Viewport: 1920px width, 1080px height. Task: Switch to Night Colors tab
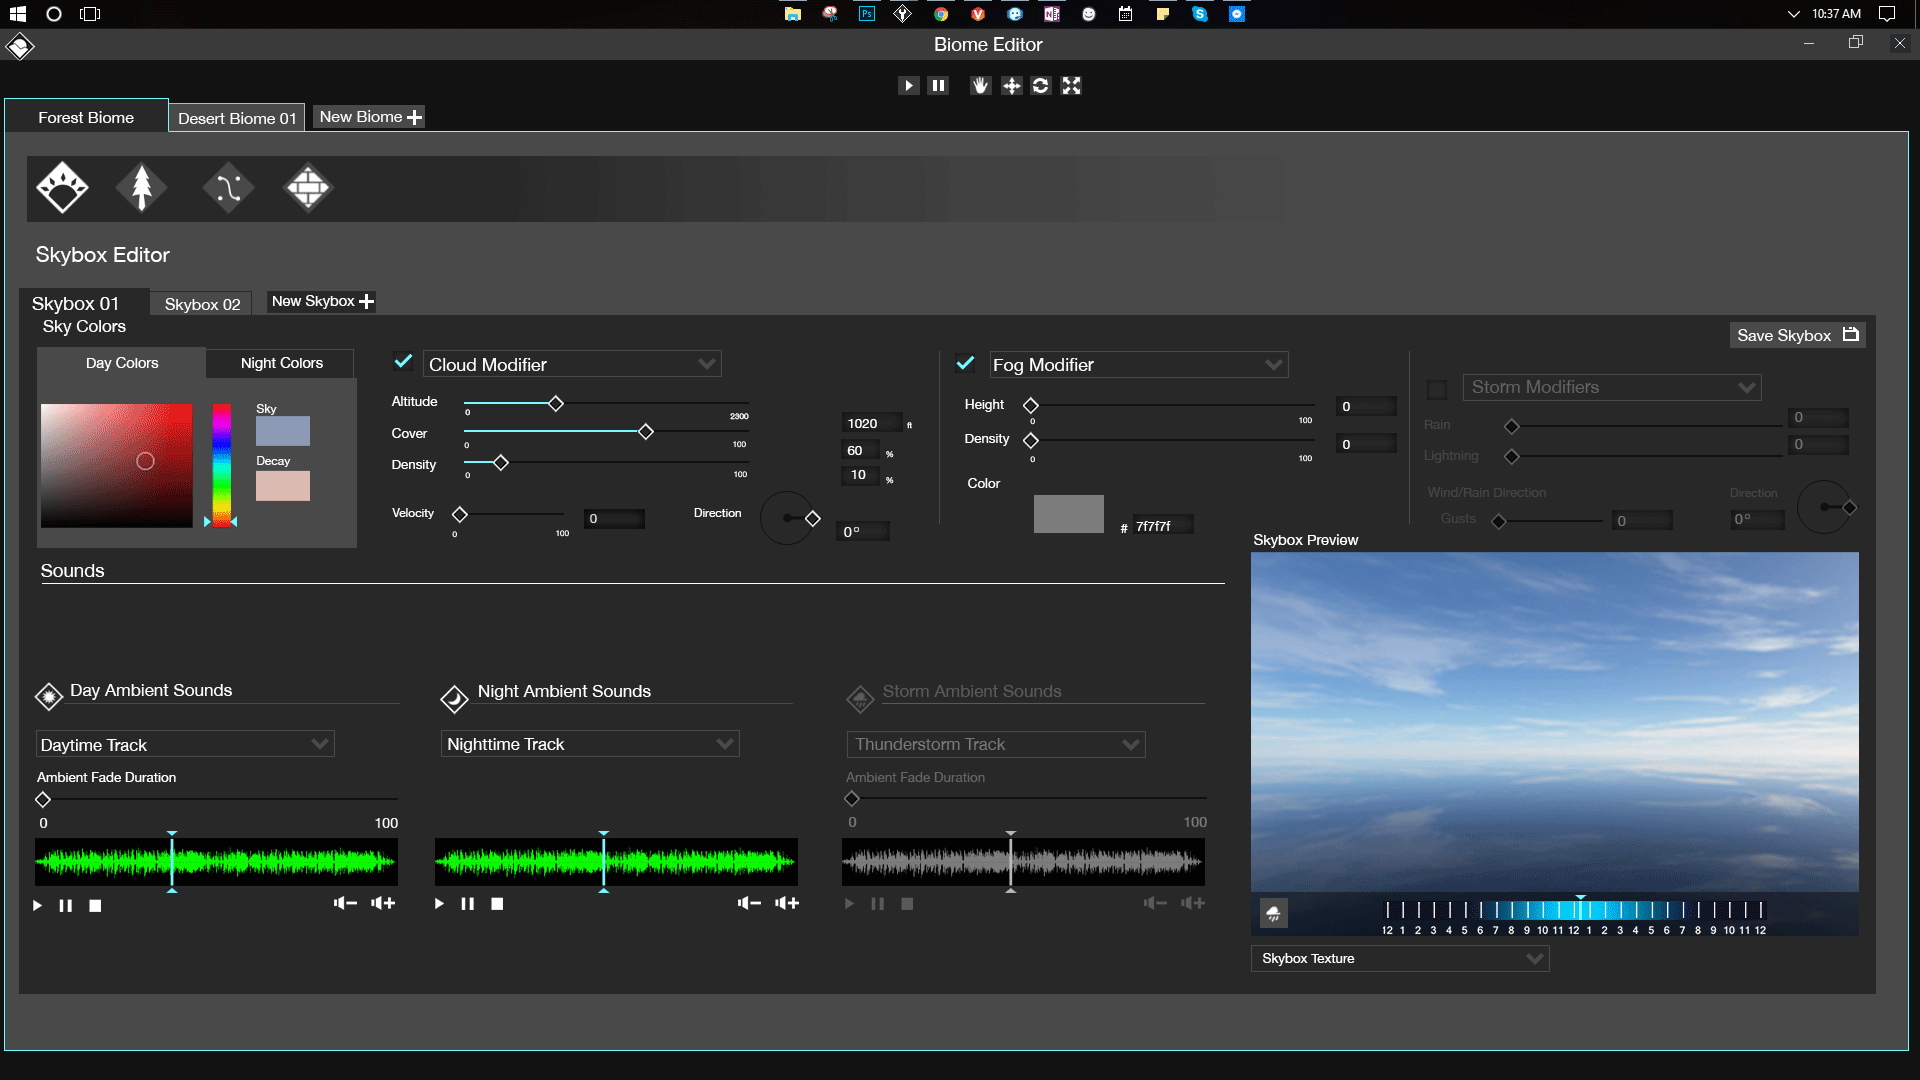coord(281,363)
